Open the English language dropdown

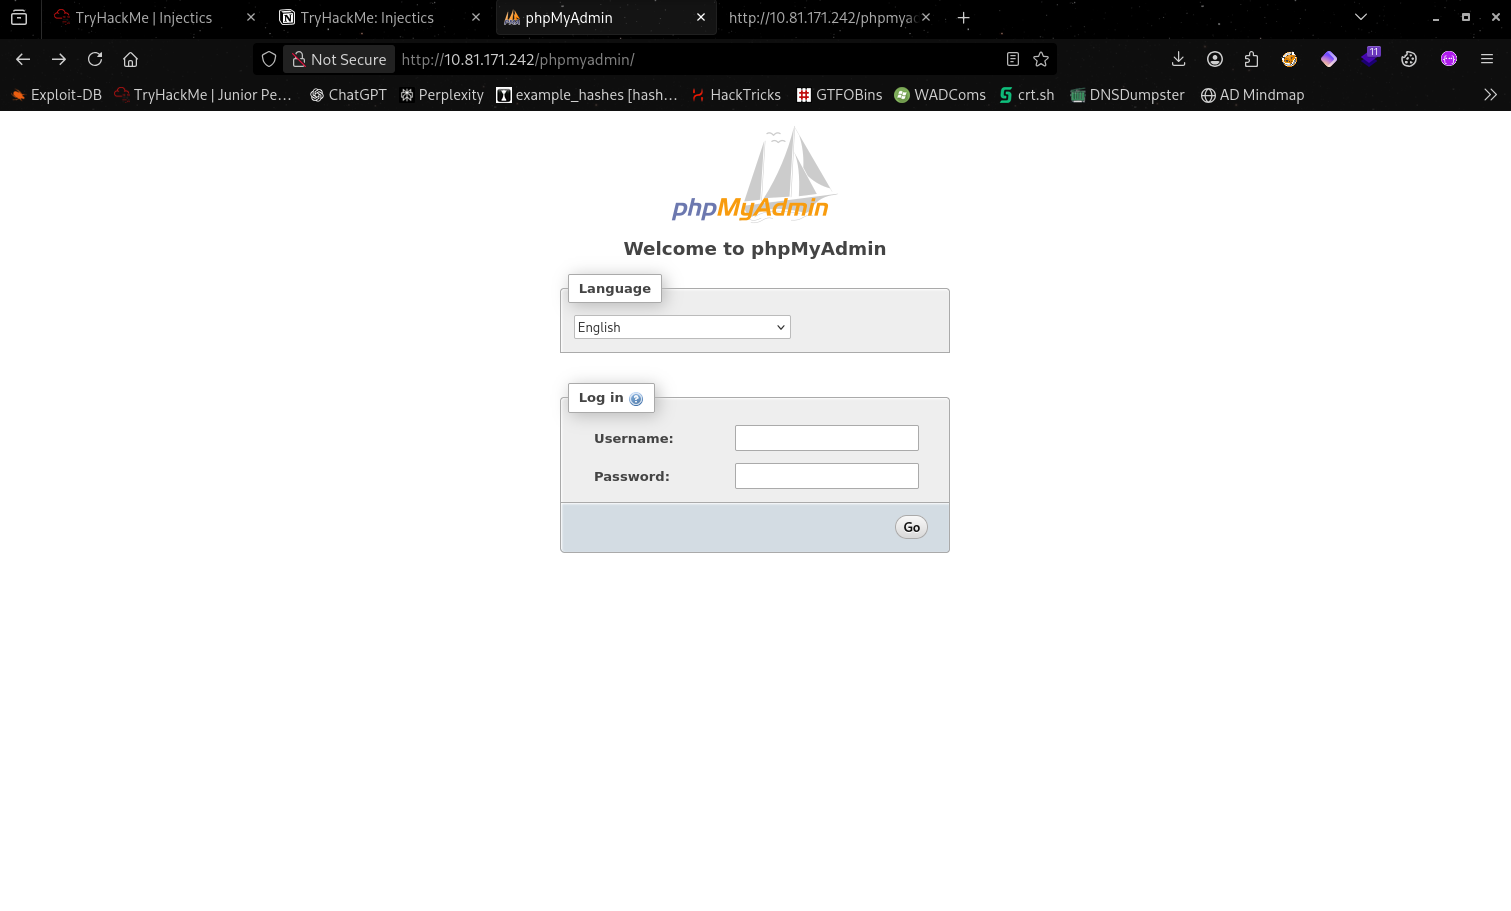[682, 327]
